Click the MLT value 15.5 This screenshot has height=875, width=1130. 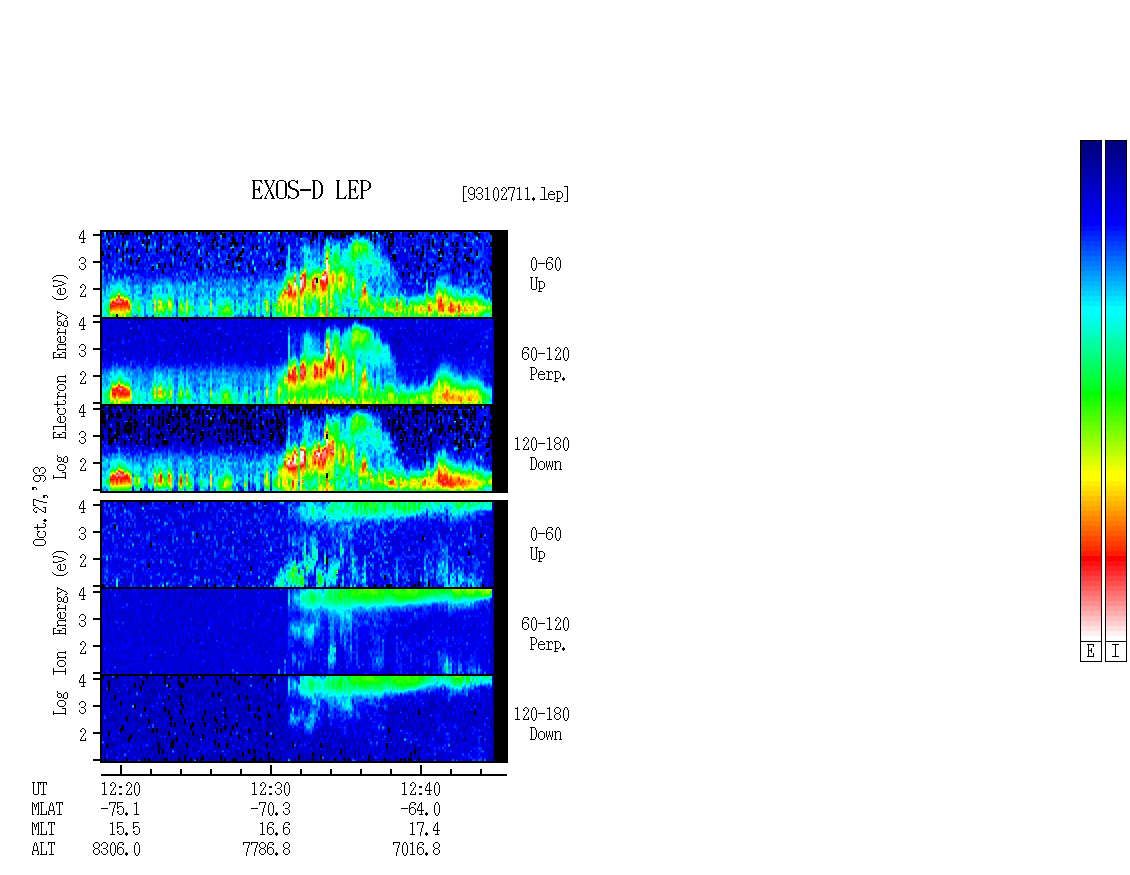coord(125,830)
